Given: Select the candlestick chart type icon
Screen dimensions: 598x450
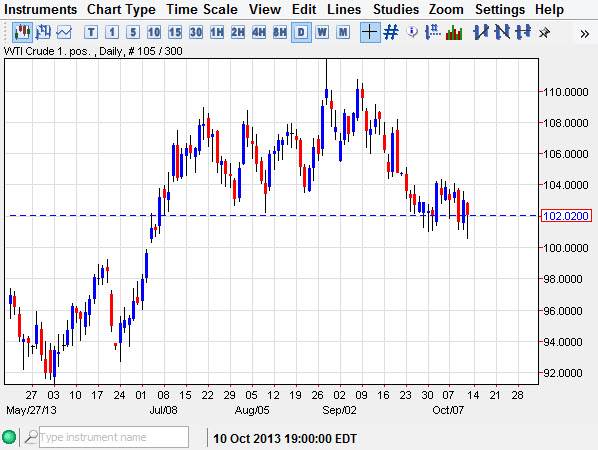Looking at the screenshot, I should coord(22,32).
